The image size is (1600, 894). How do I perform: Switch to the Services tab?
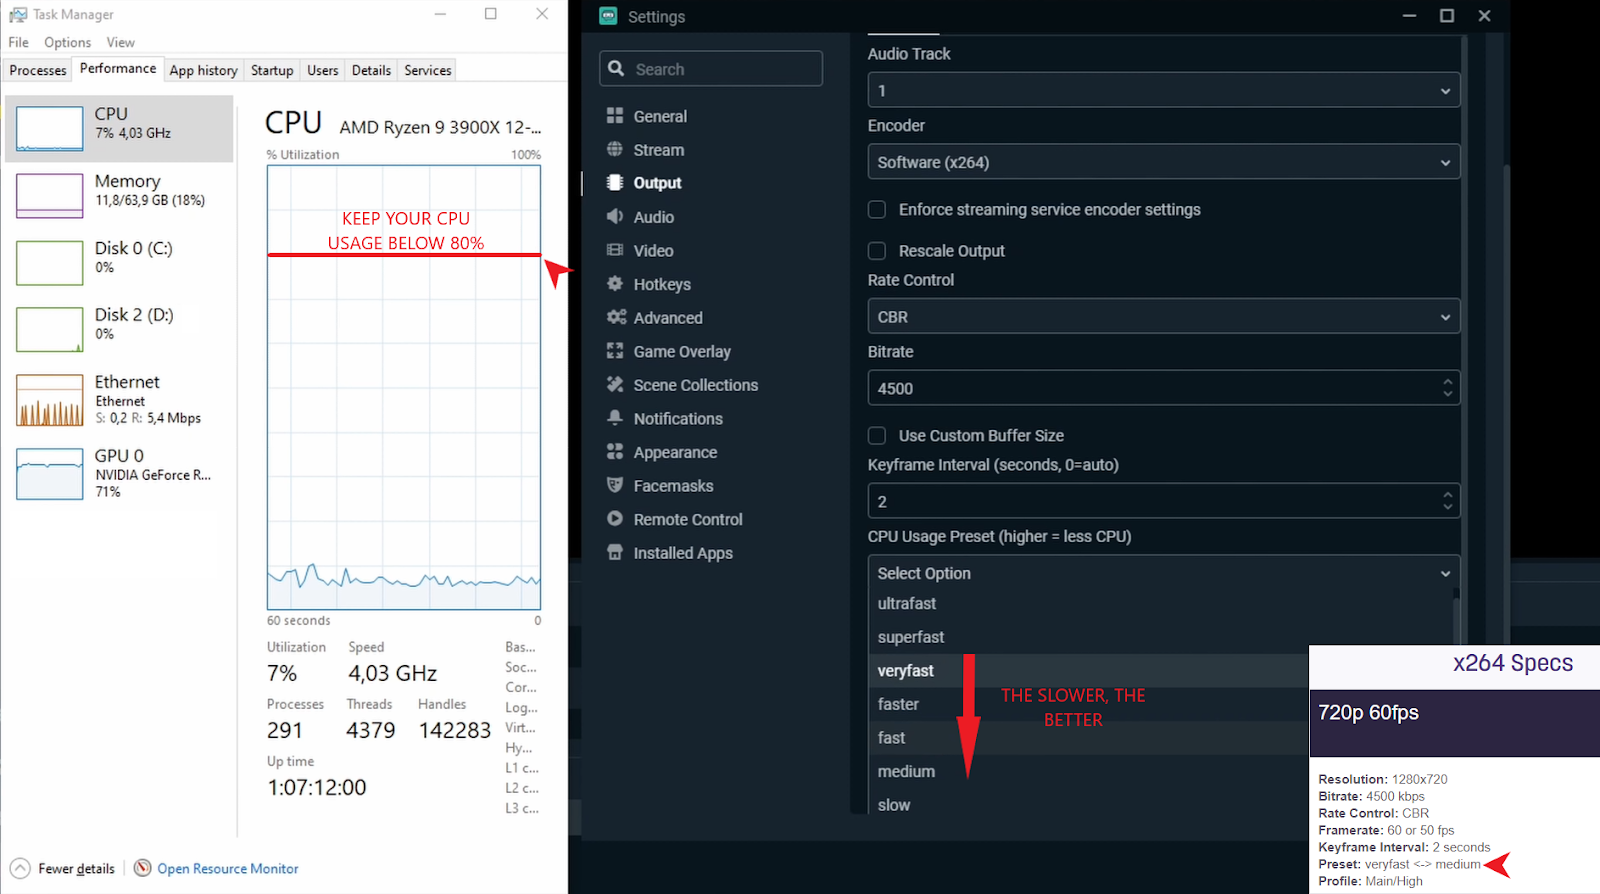428,70
